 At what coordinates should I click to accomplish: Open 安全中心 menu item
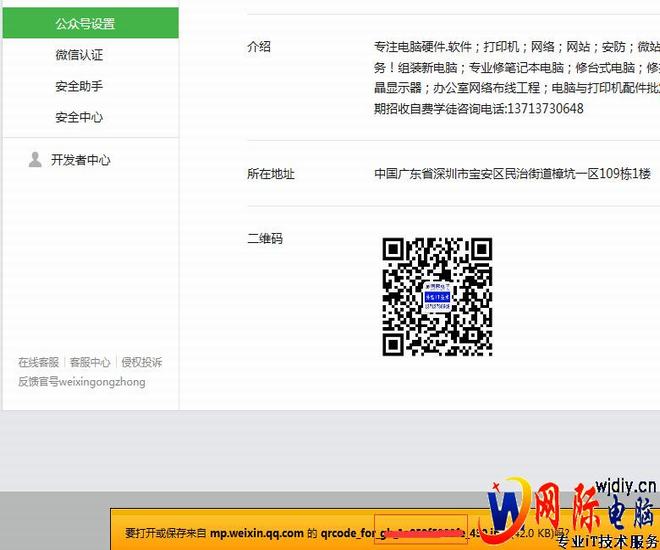click(79, 117)
